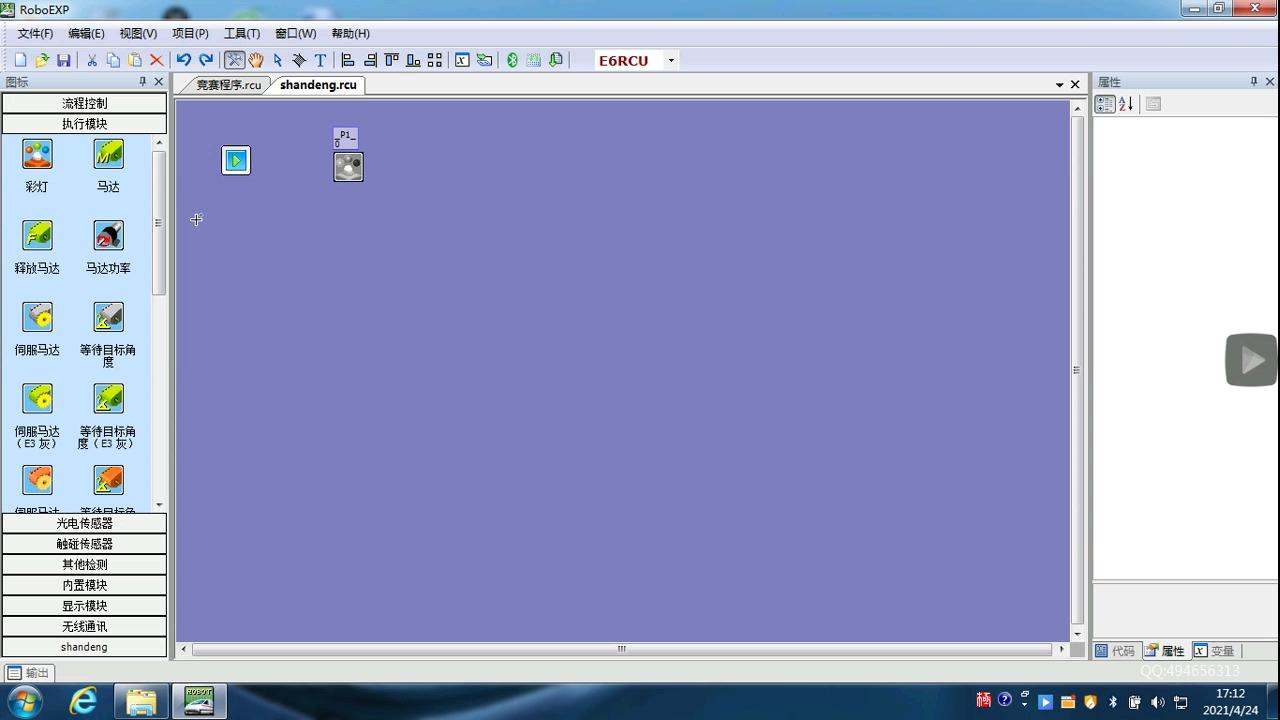Expand the 无线通讯 category

click(x=84, y=627)
